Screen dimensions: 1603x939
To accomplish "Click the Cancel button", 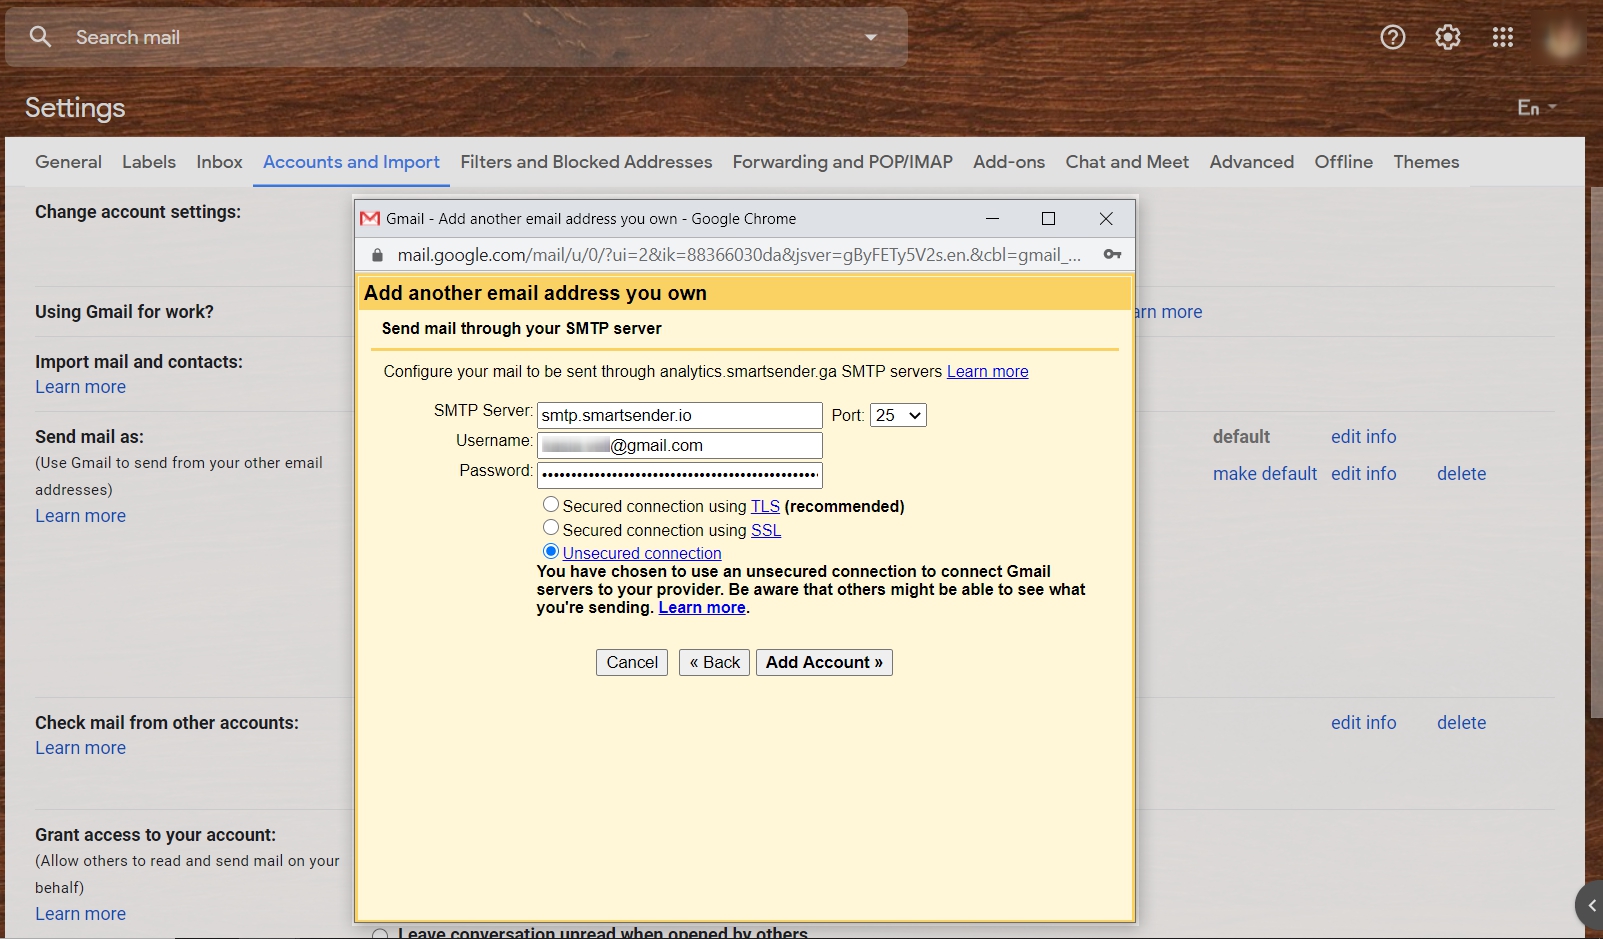I will pos(632,662).
